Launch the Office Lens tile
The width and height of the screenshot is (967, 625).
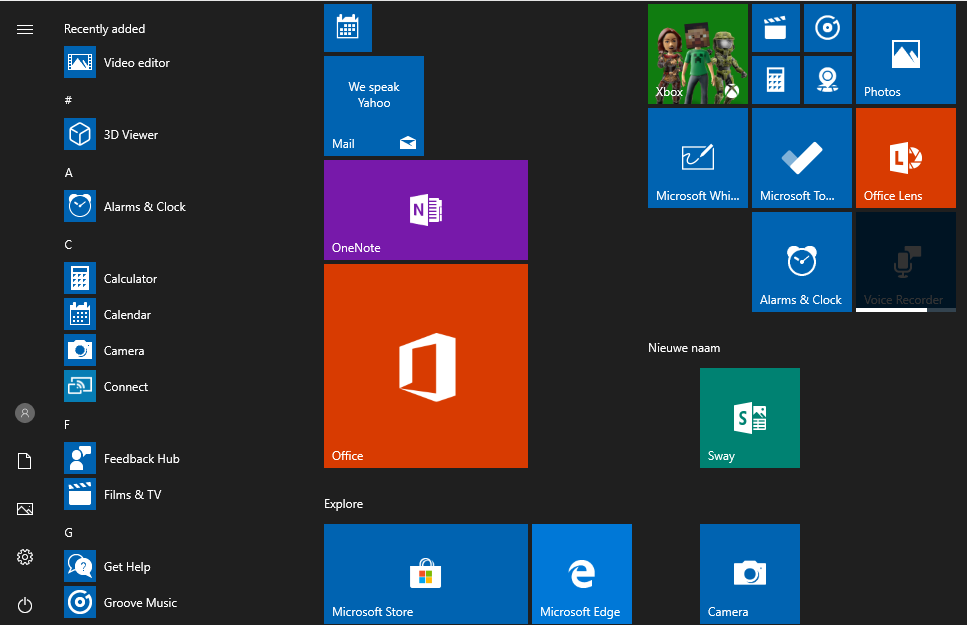pyautogui.click(x=905, y=158)
